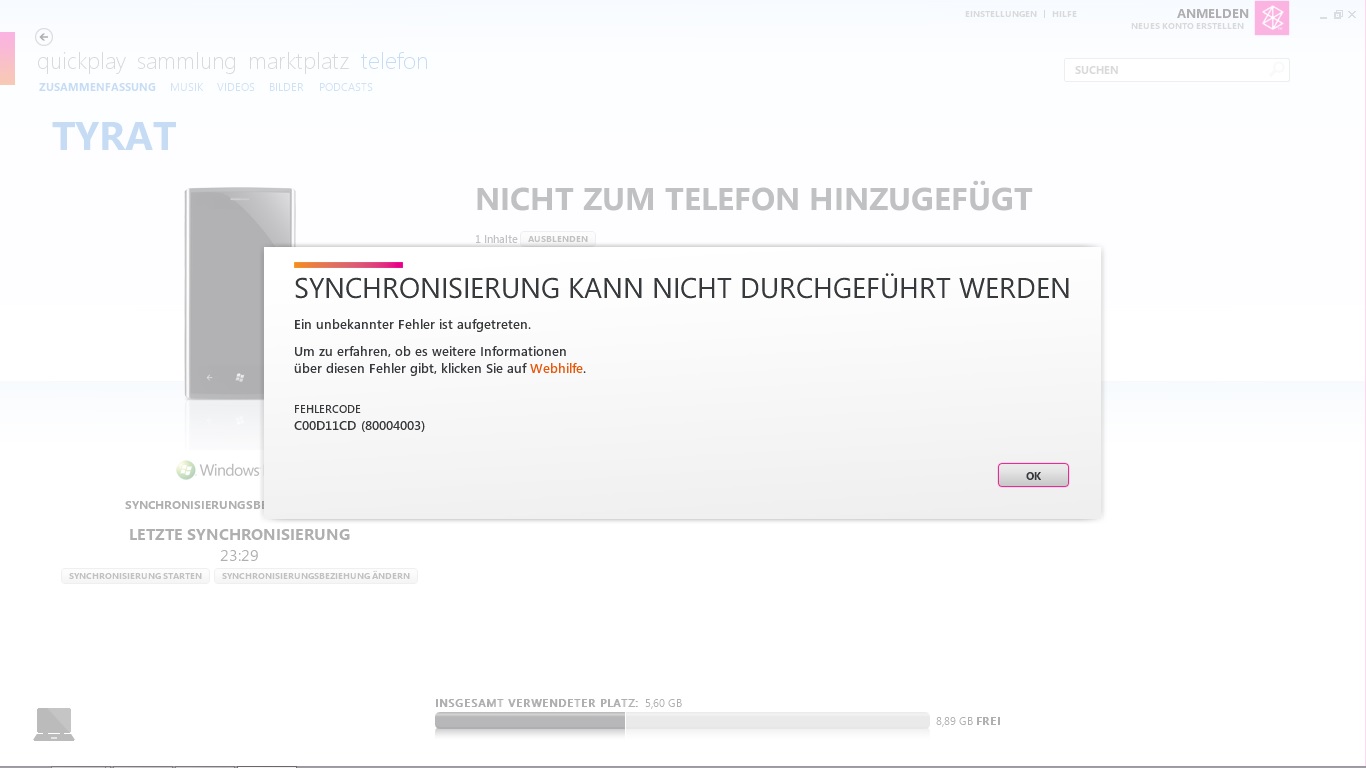Click Anmelden to sign in
This screenshot has width=1366, height=768.
tap(1212, 13)
